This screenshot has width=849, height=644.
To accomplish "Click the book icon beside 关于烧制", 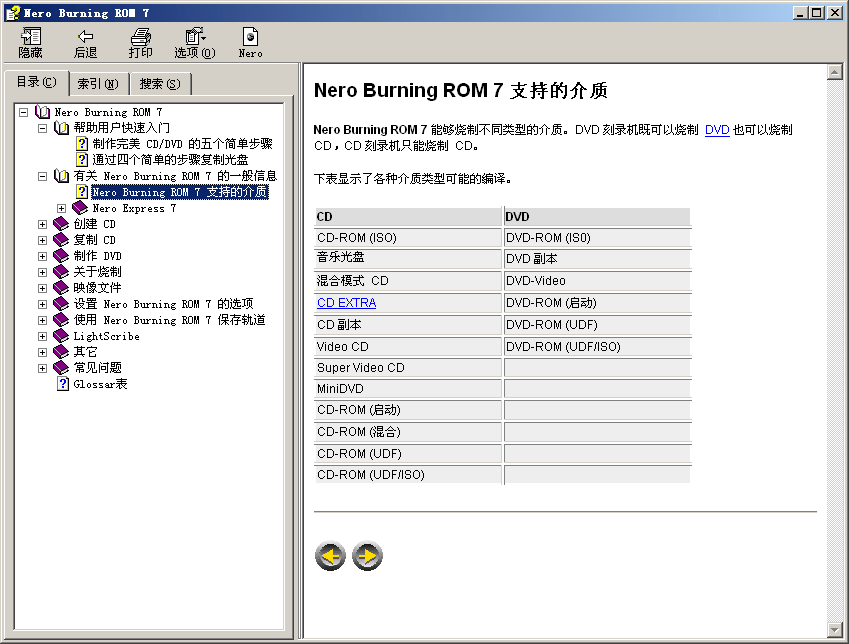I will pos(61,272).
